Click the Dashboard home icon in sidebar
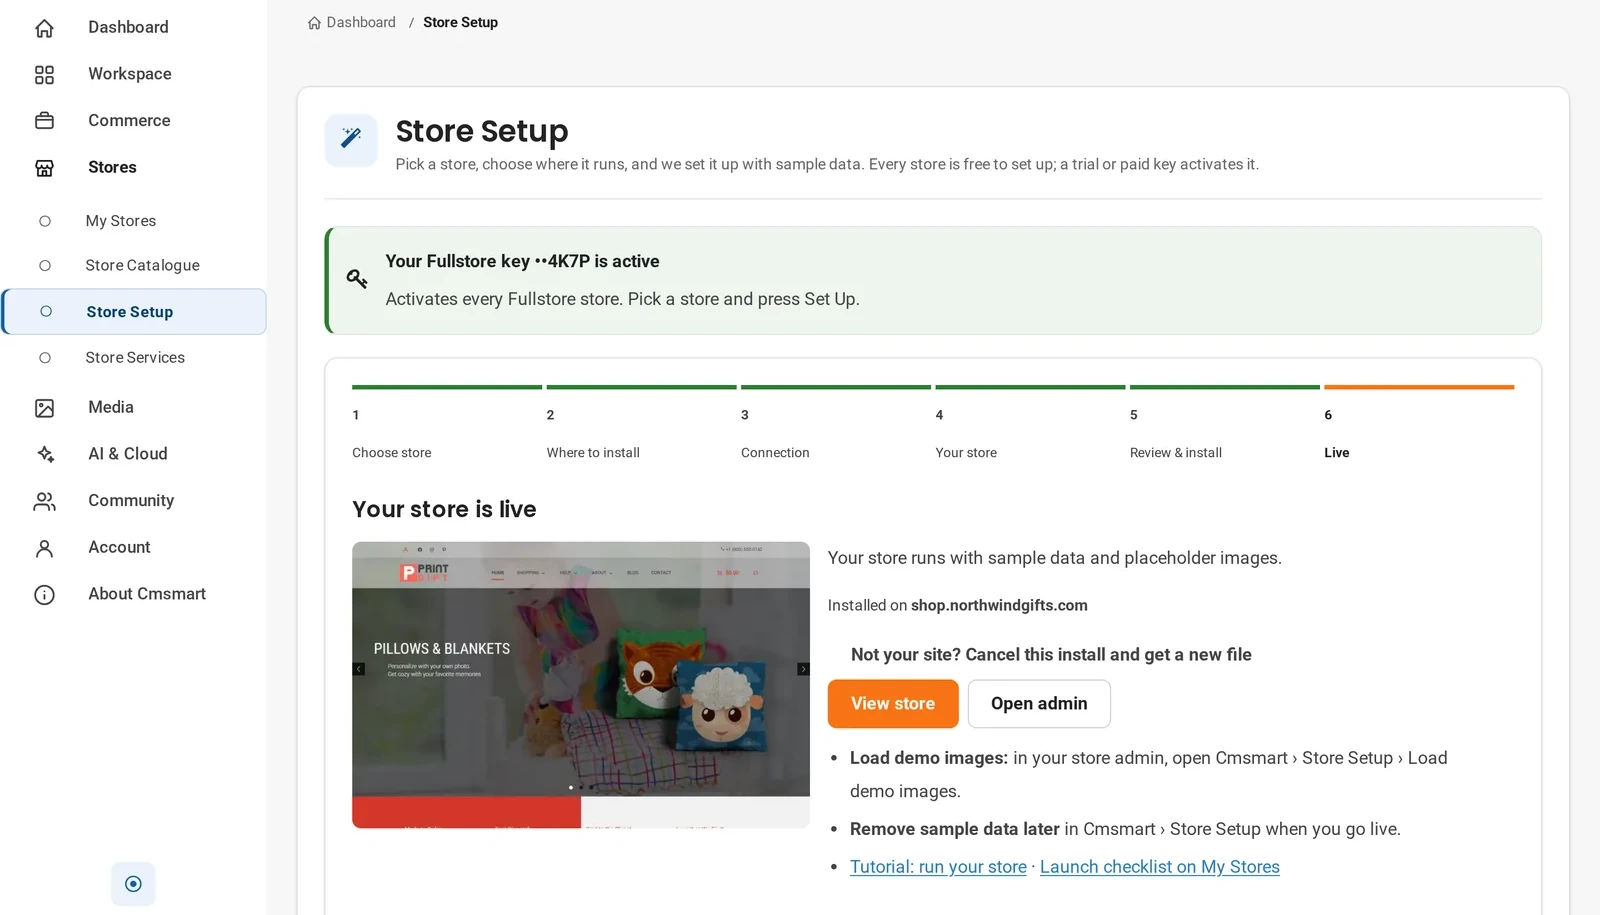This screenshot has width=1600, height=915. tap(44, 28)
